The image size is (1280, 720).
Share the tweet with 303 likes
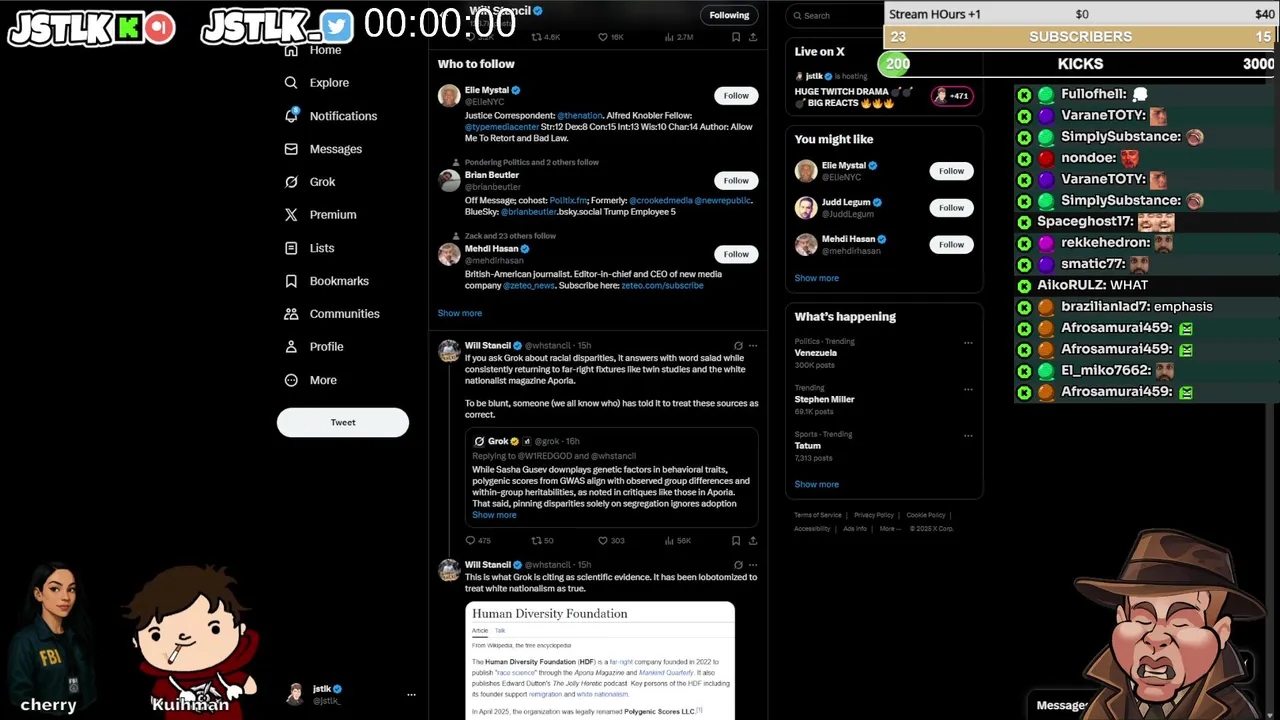point(753,541)
